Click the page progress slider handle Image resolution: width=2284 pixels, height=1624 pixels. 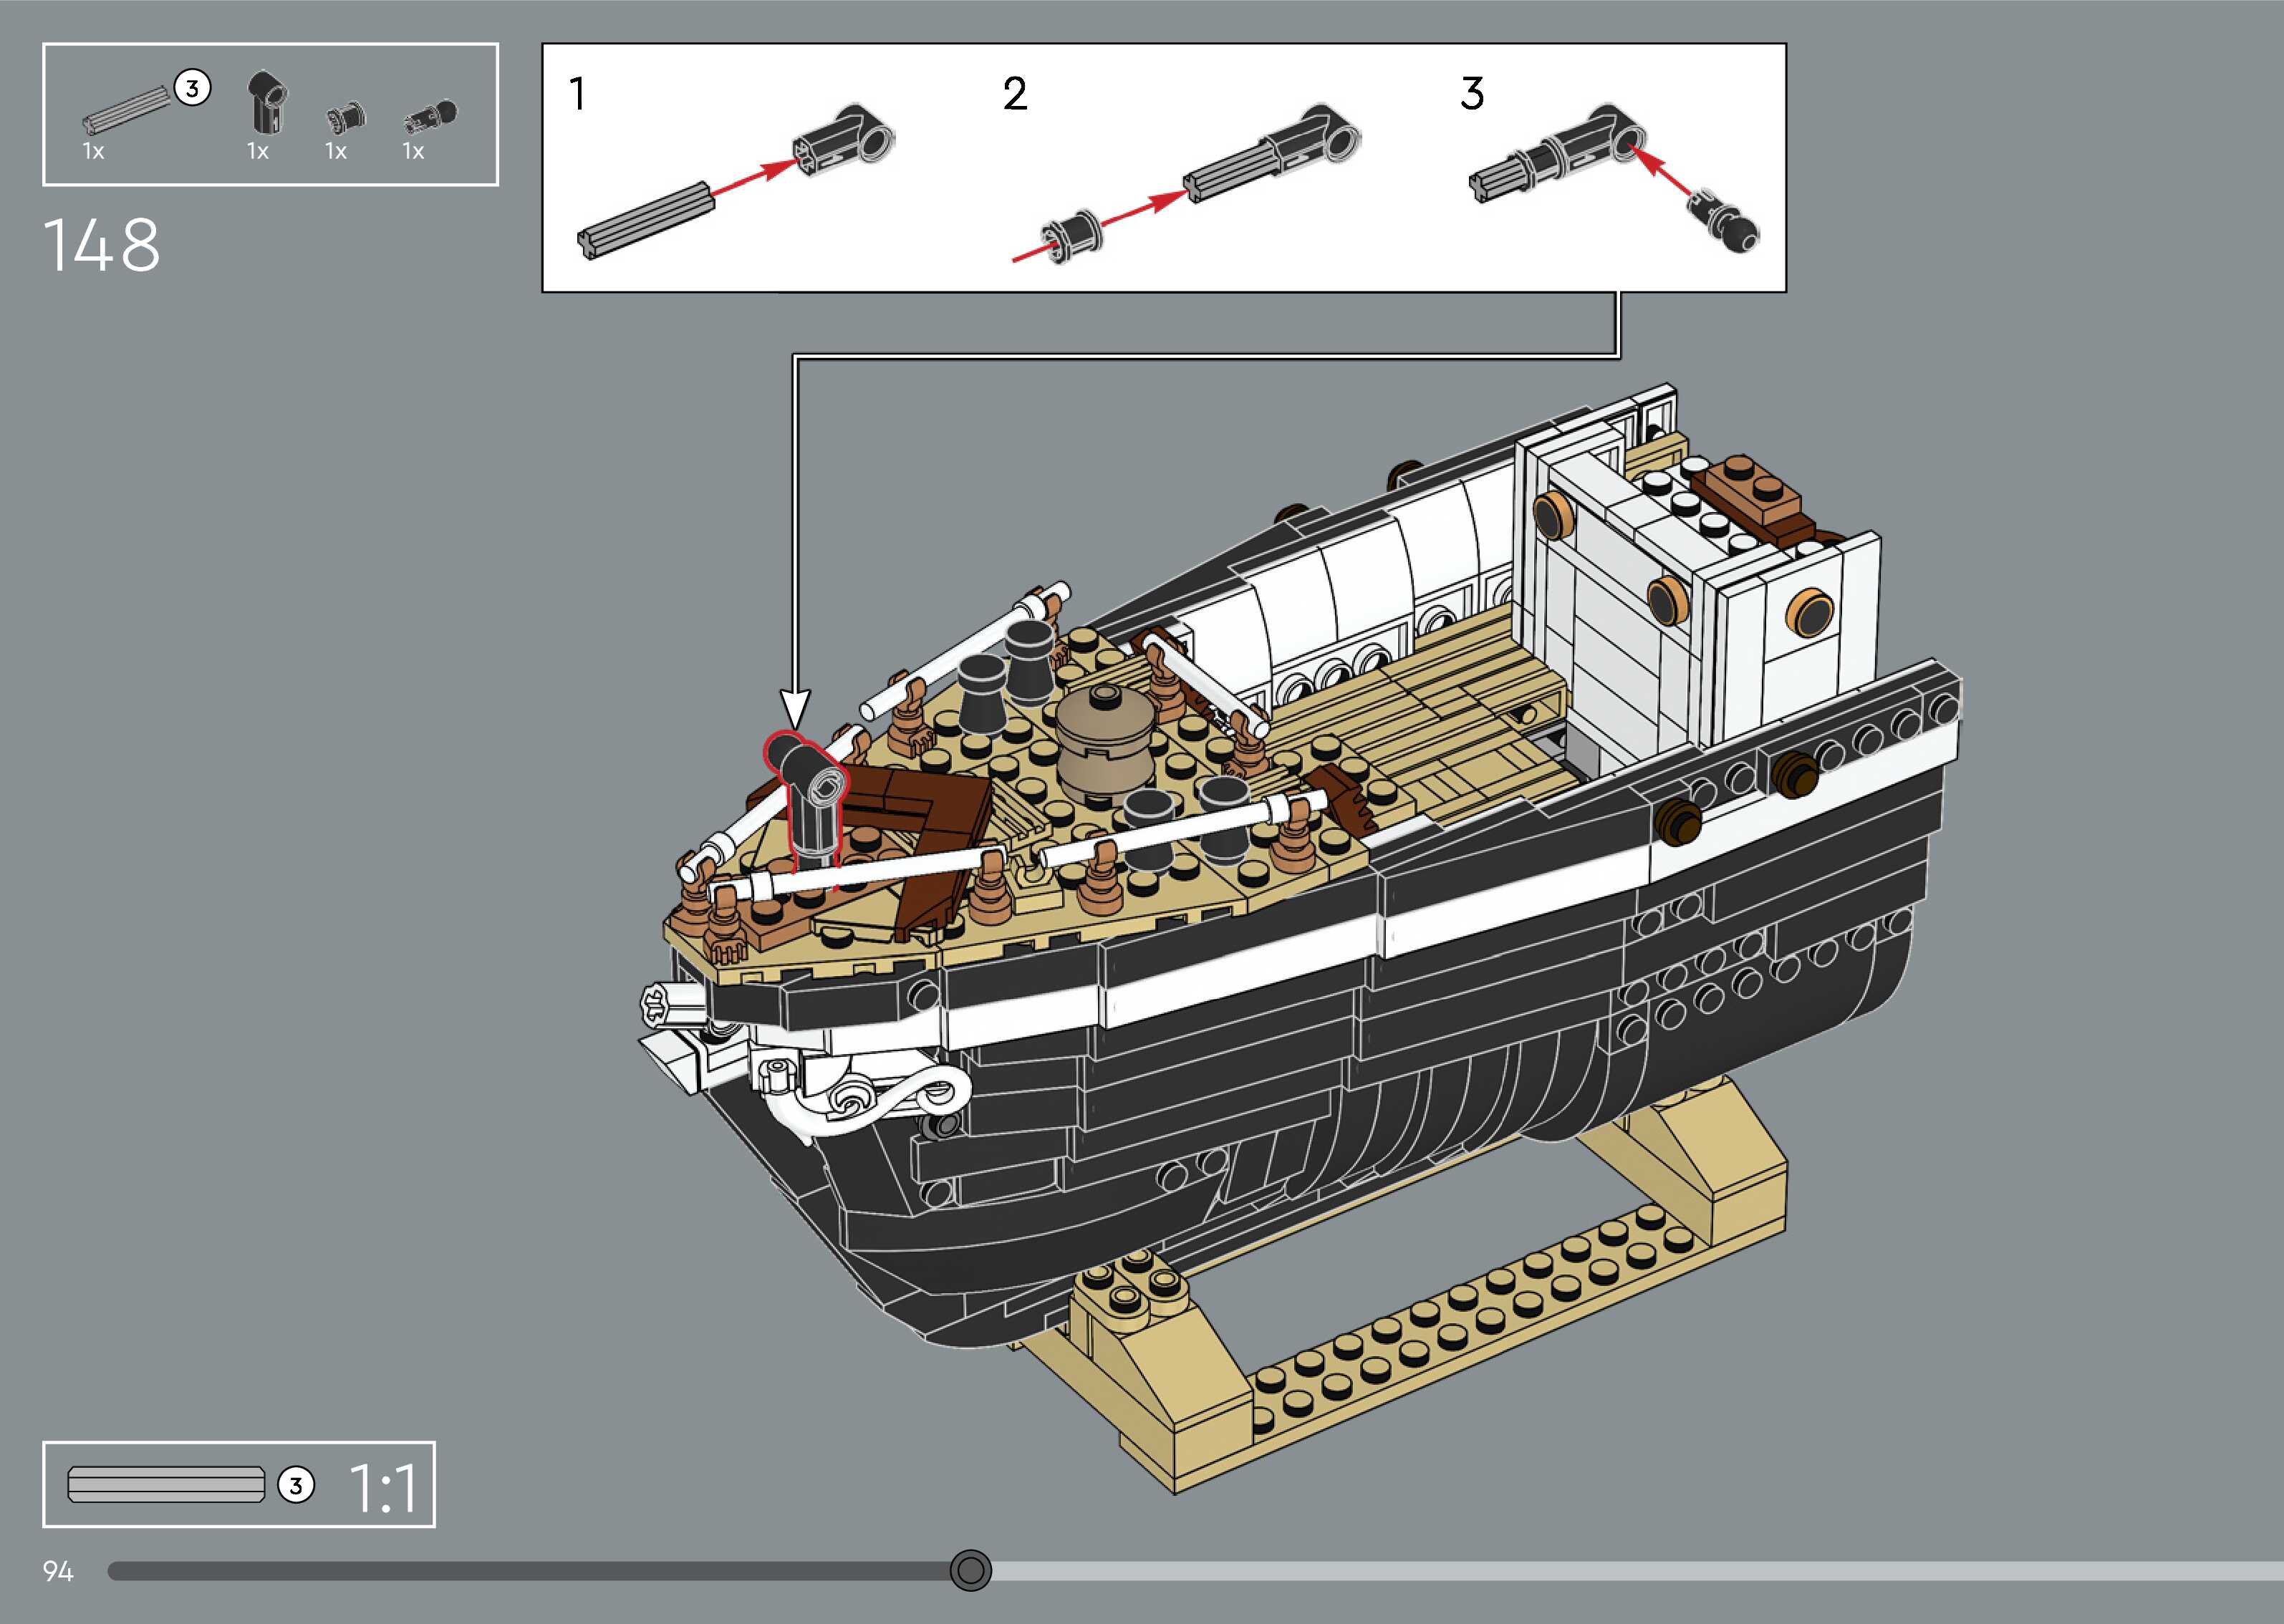[970, 1570]
